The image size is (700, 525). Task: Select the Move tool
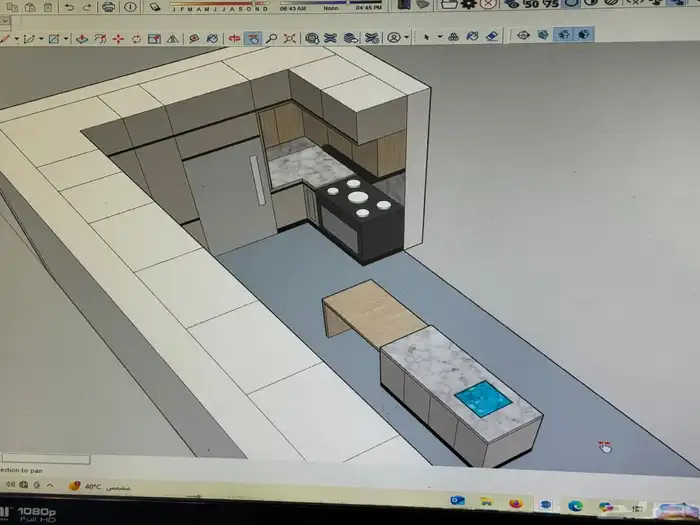click(x=118, y=39)
